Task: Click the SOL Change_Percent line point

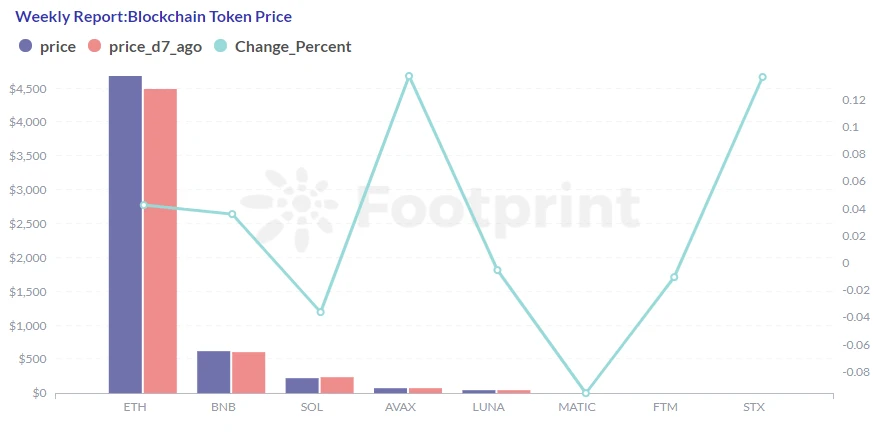Action: [320, 312]
